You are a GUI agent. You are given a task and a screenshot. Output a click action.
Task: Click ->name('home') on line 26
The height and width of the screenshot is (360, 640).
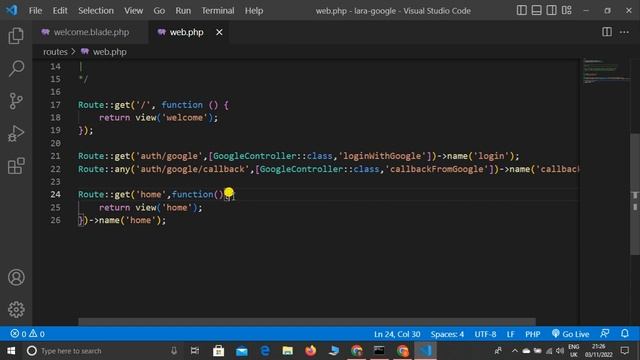pos(125,220)
